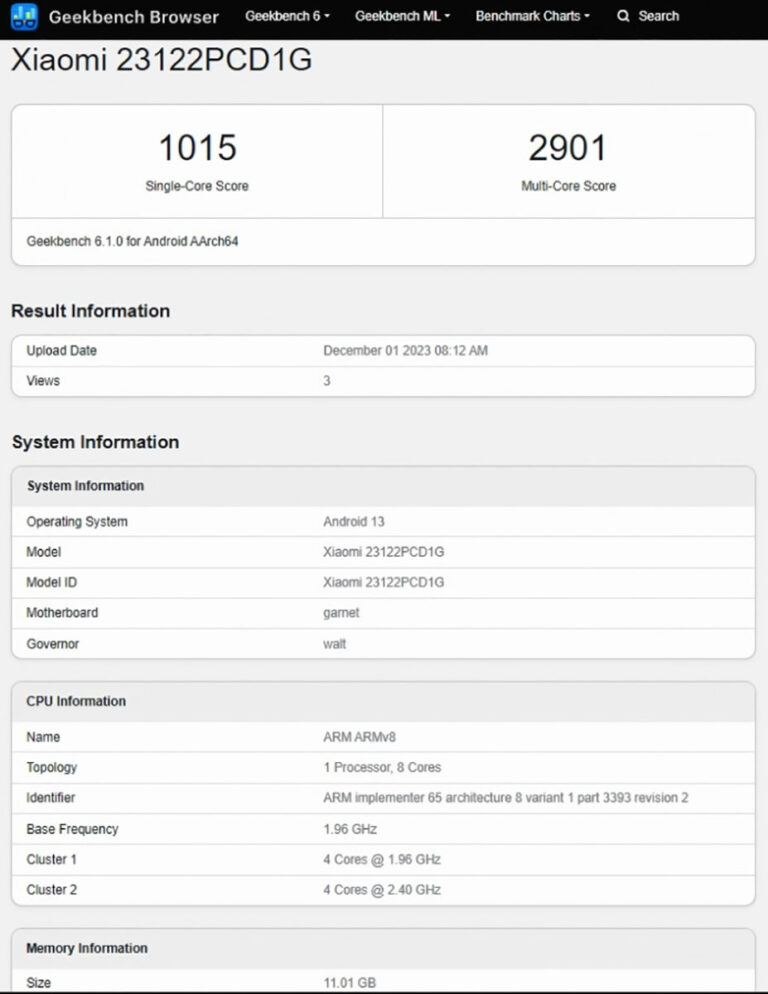Click the Views row label

[43, 381]
